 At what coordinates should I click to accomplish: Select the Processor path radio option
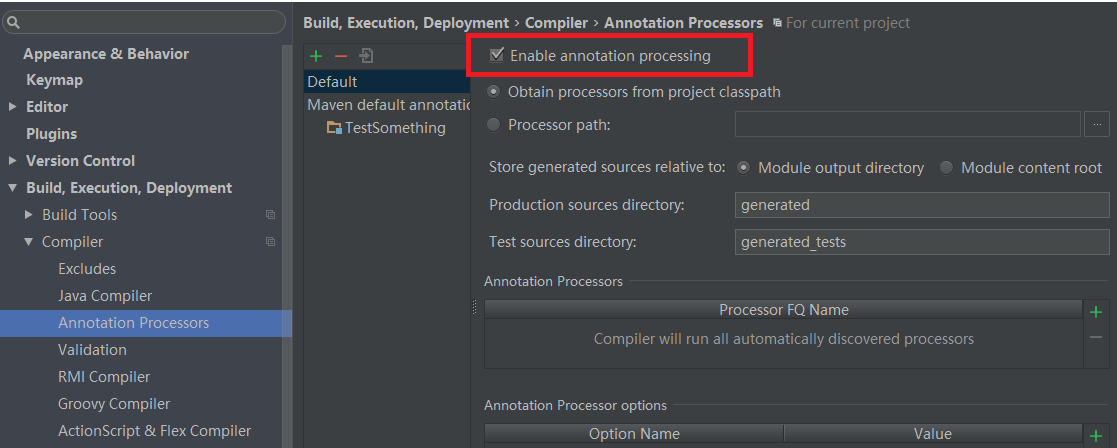tap(494, 125)
